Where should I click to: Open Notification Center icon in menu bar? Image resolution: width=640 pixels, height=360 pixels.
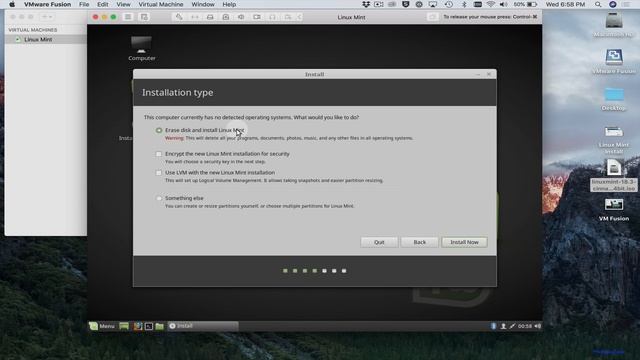tap(626, 4)
